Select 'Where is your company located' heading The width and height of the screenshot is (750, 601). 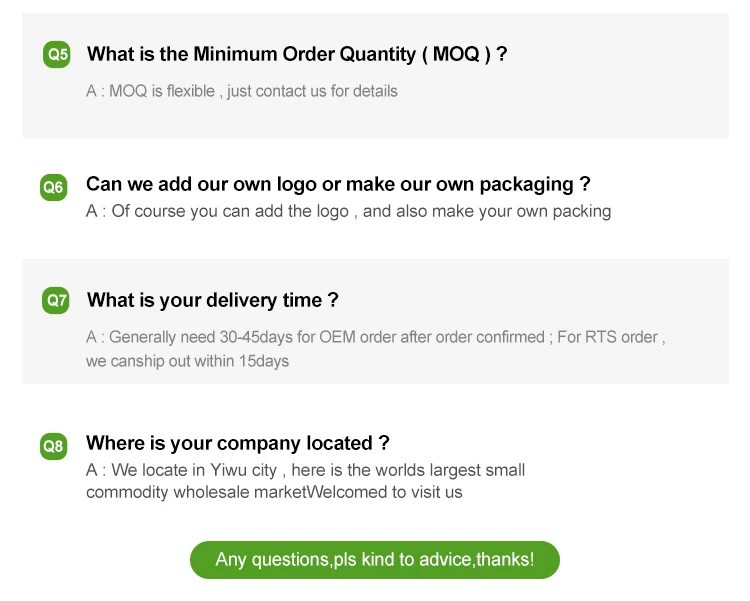[x=237, y=443]
